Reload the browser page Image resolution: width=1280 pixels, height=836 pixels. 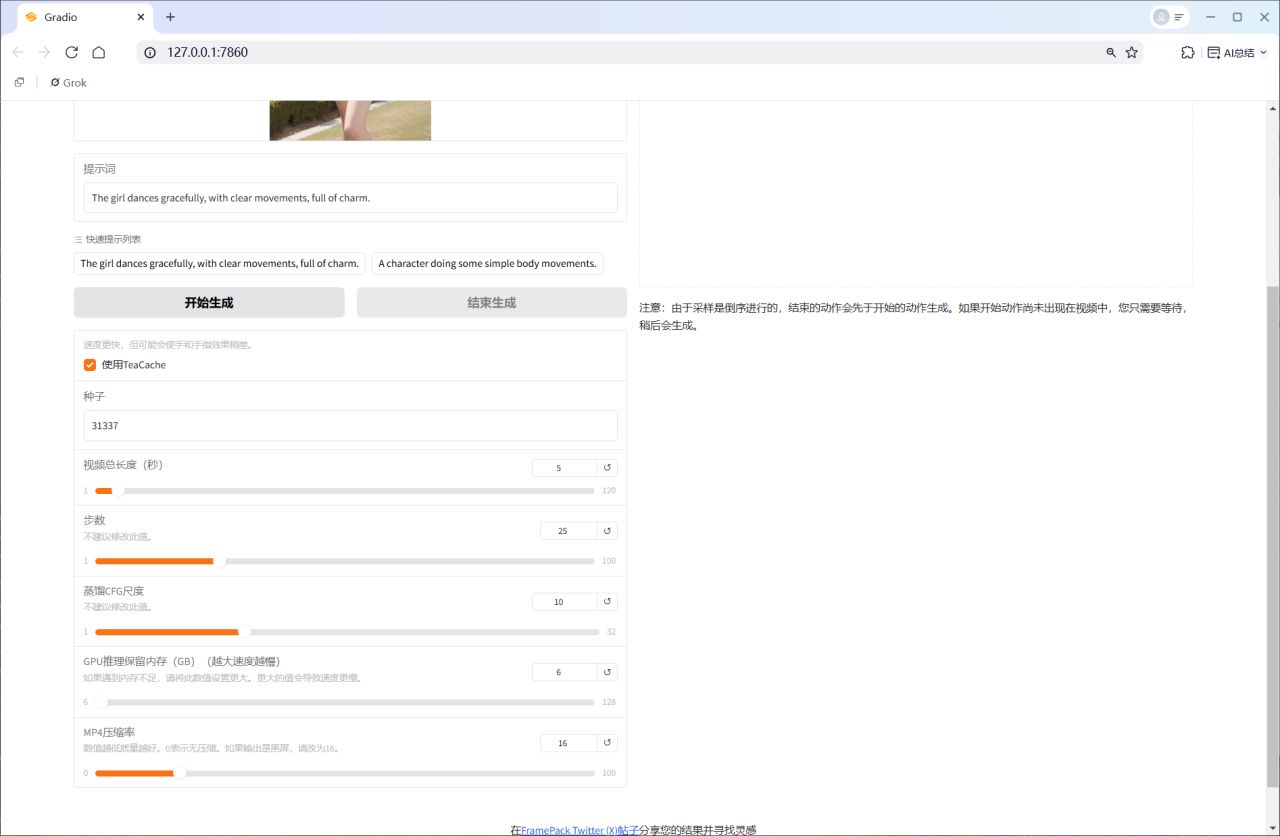click(71, 52)
